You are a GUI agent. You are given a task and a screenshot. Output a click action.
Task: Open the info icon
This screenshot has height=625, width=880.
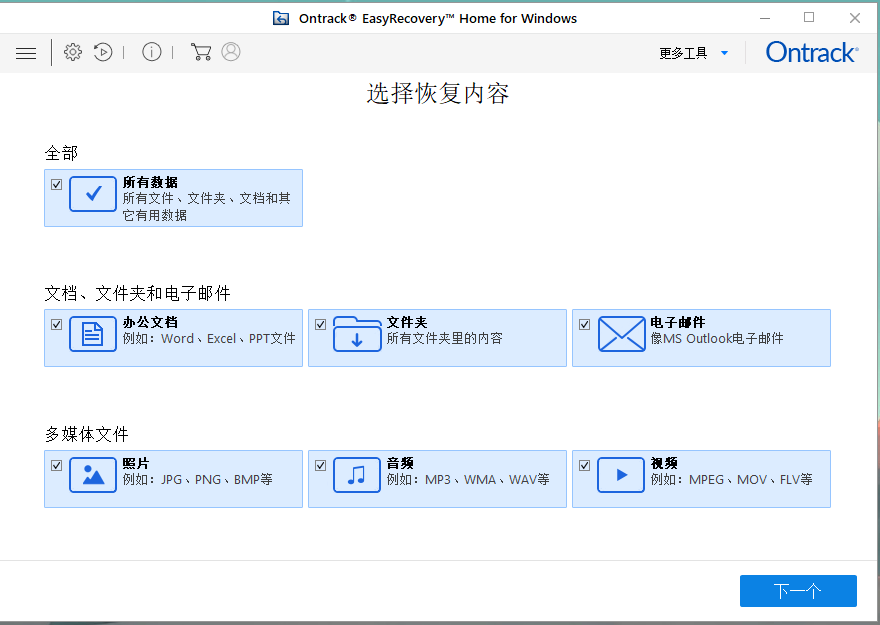pos(152,52)
